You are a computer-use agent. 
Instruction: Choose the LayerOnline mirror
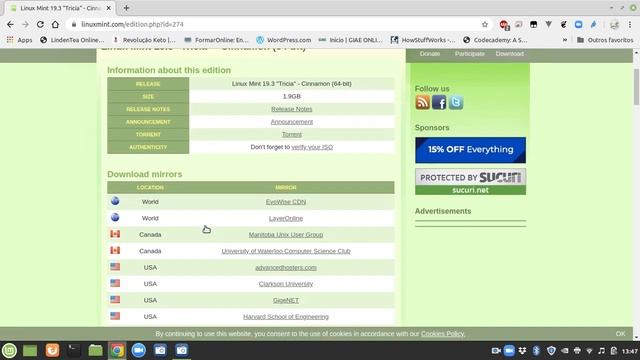[286, 218]
